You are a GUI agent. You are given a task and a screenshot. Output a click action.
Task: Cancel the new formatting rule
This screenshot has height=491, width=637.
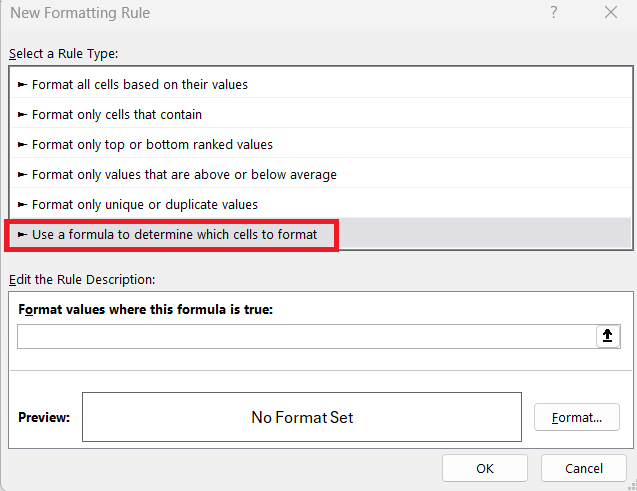click(x=584, y=468)
